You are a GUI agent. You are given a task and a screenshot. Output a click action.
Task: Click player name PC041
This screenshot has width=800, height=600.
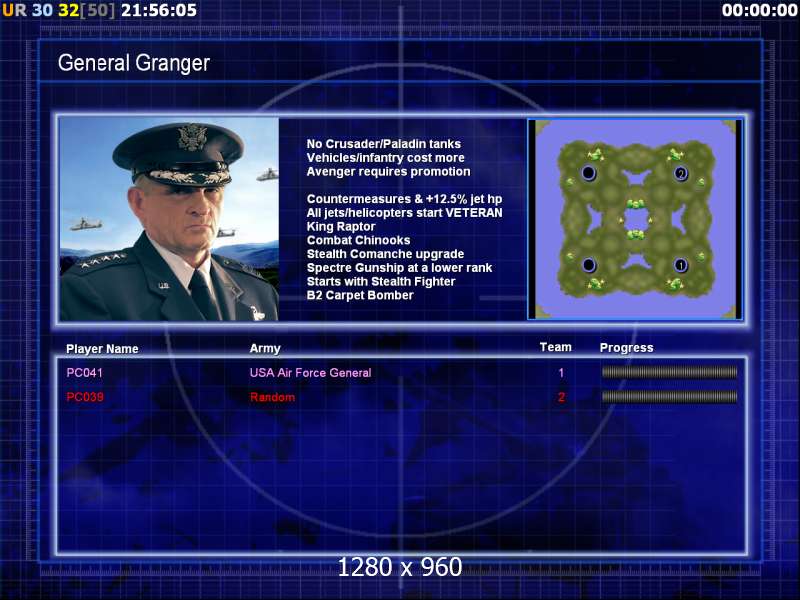pyautogui.click(x=85, y=373)
